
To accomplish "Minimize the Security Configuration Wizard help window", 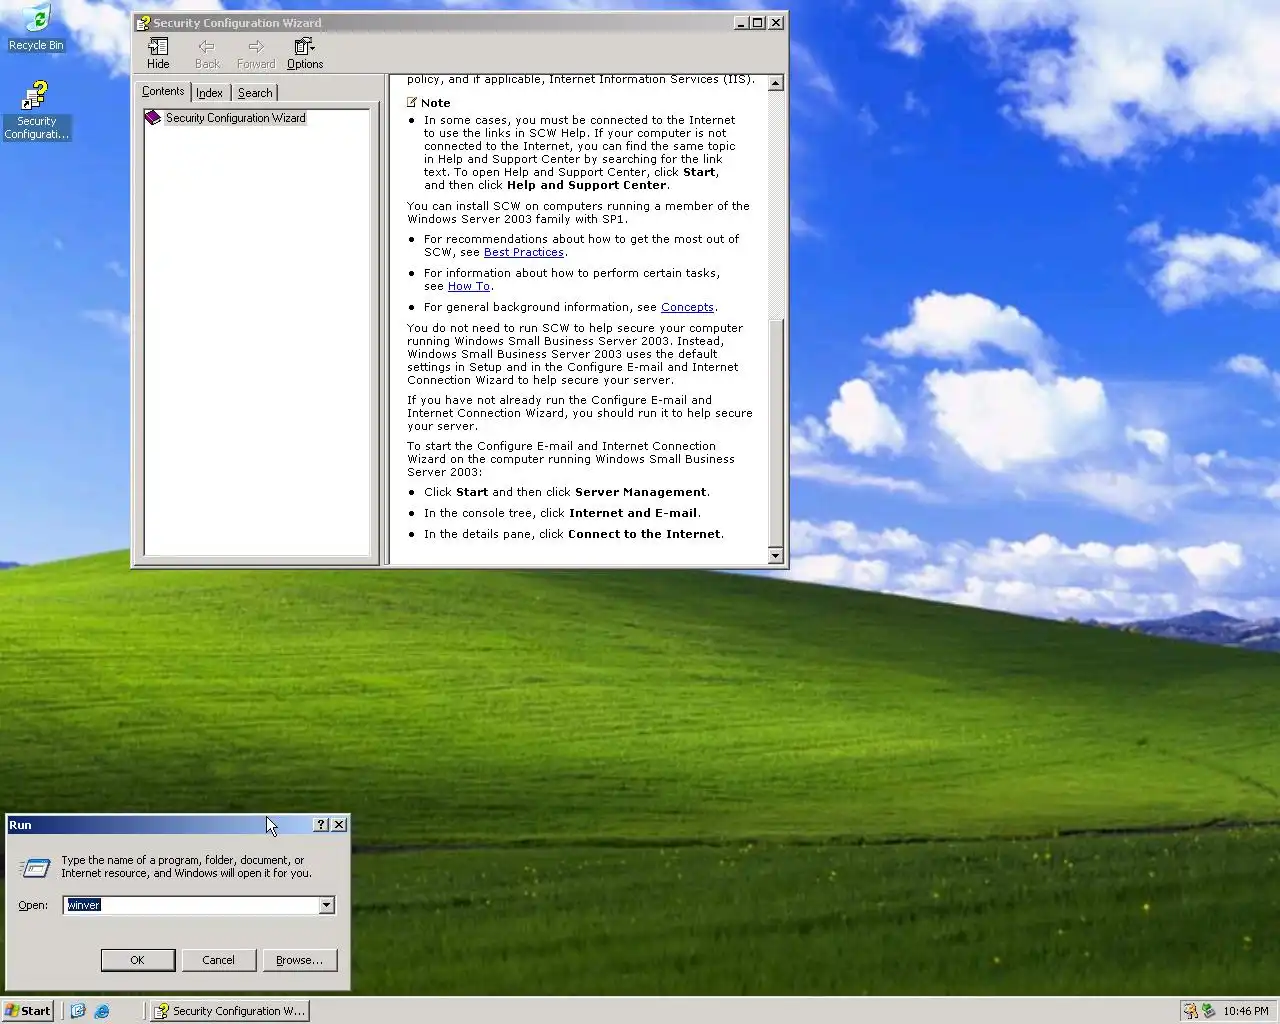I will coord(741,23).
